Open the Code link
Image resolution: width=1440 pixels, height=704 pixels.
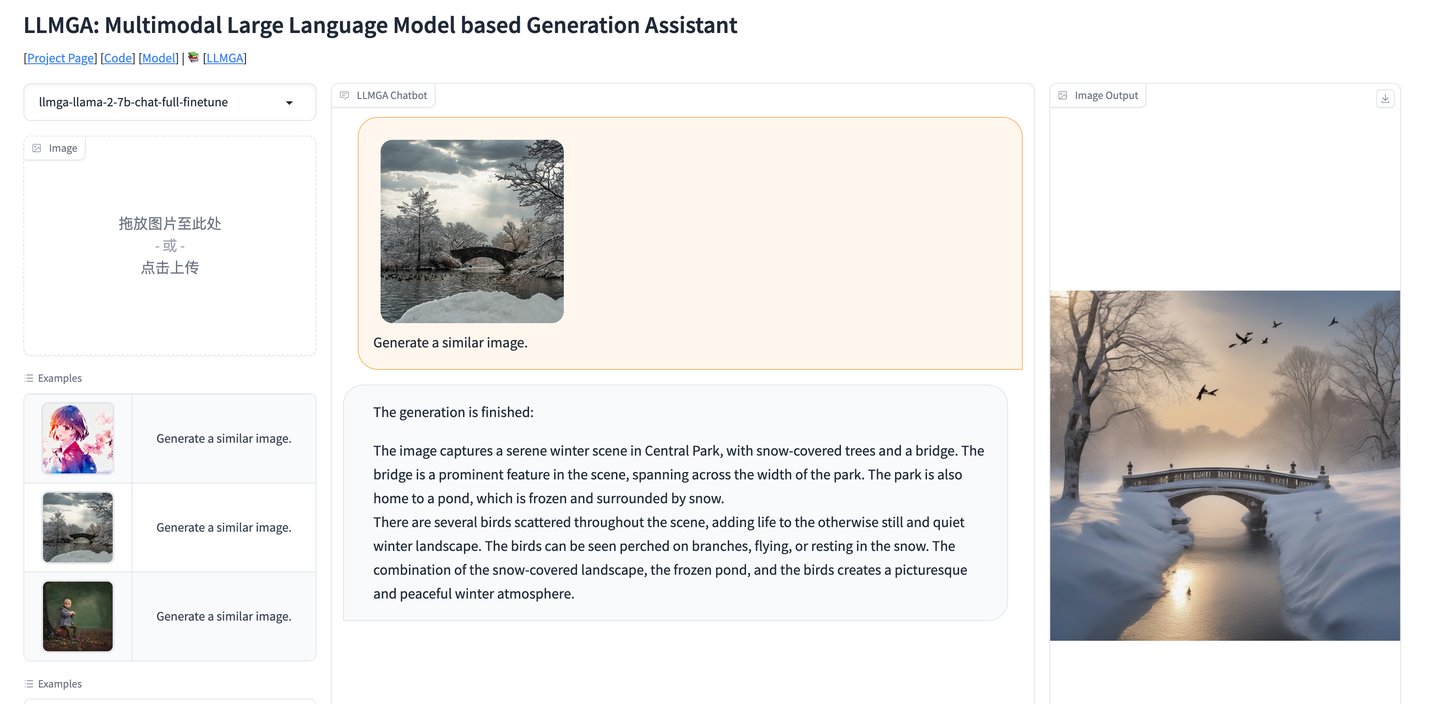[117, 57]
